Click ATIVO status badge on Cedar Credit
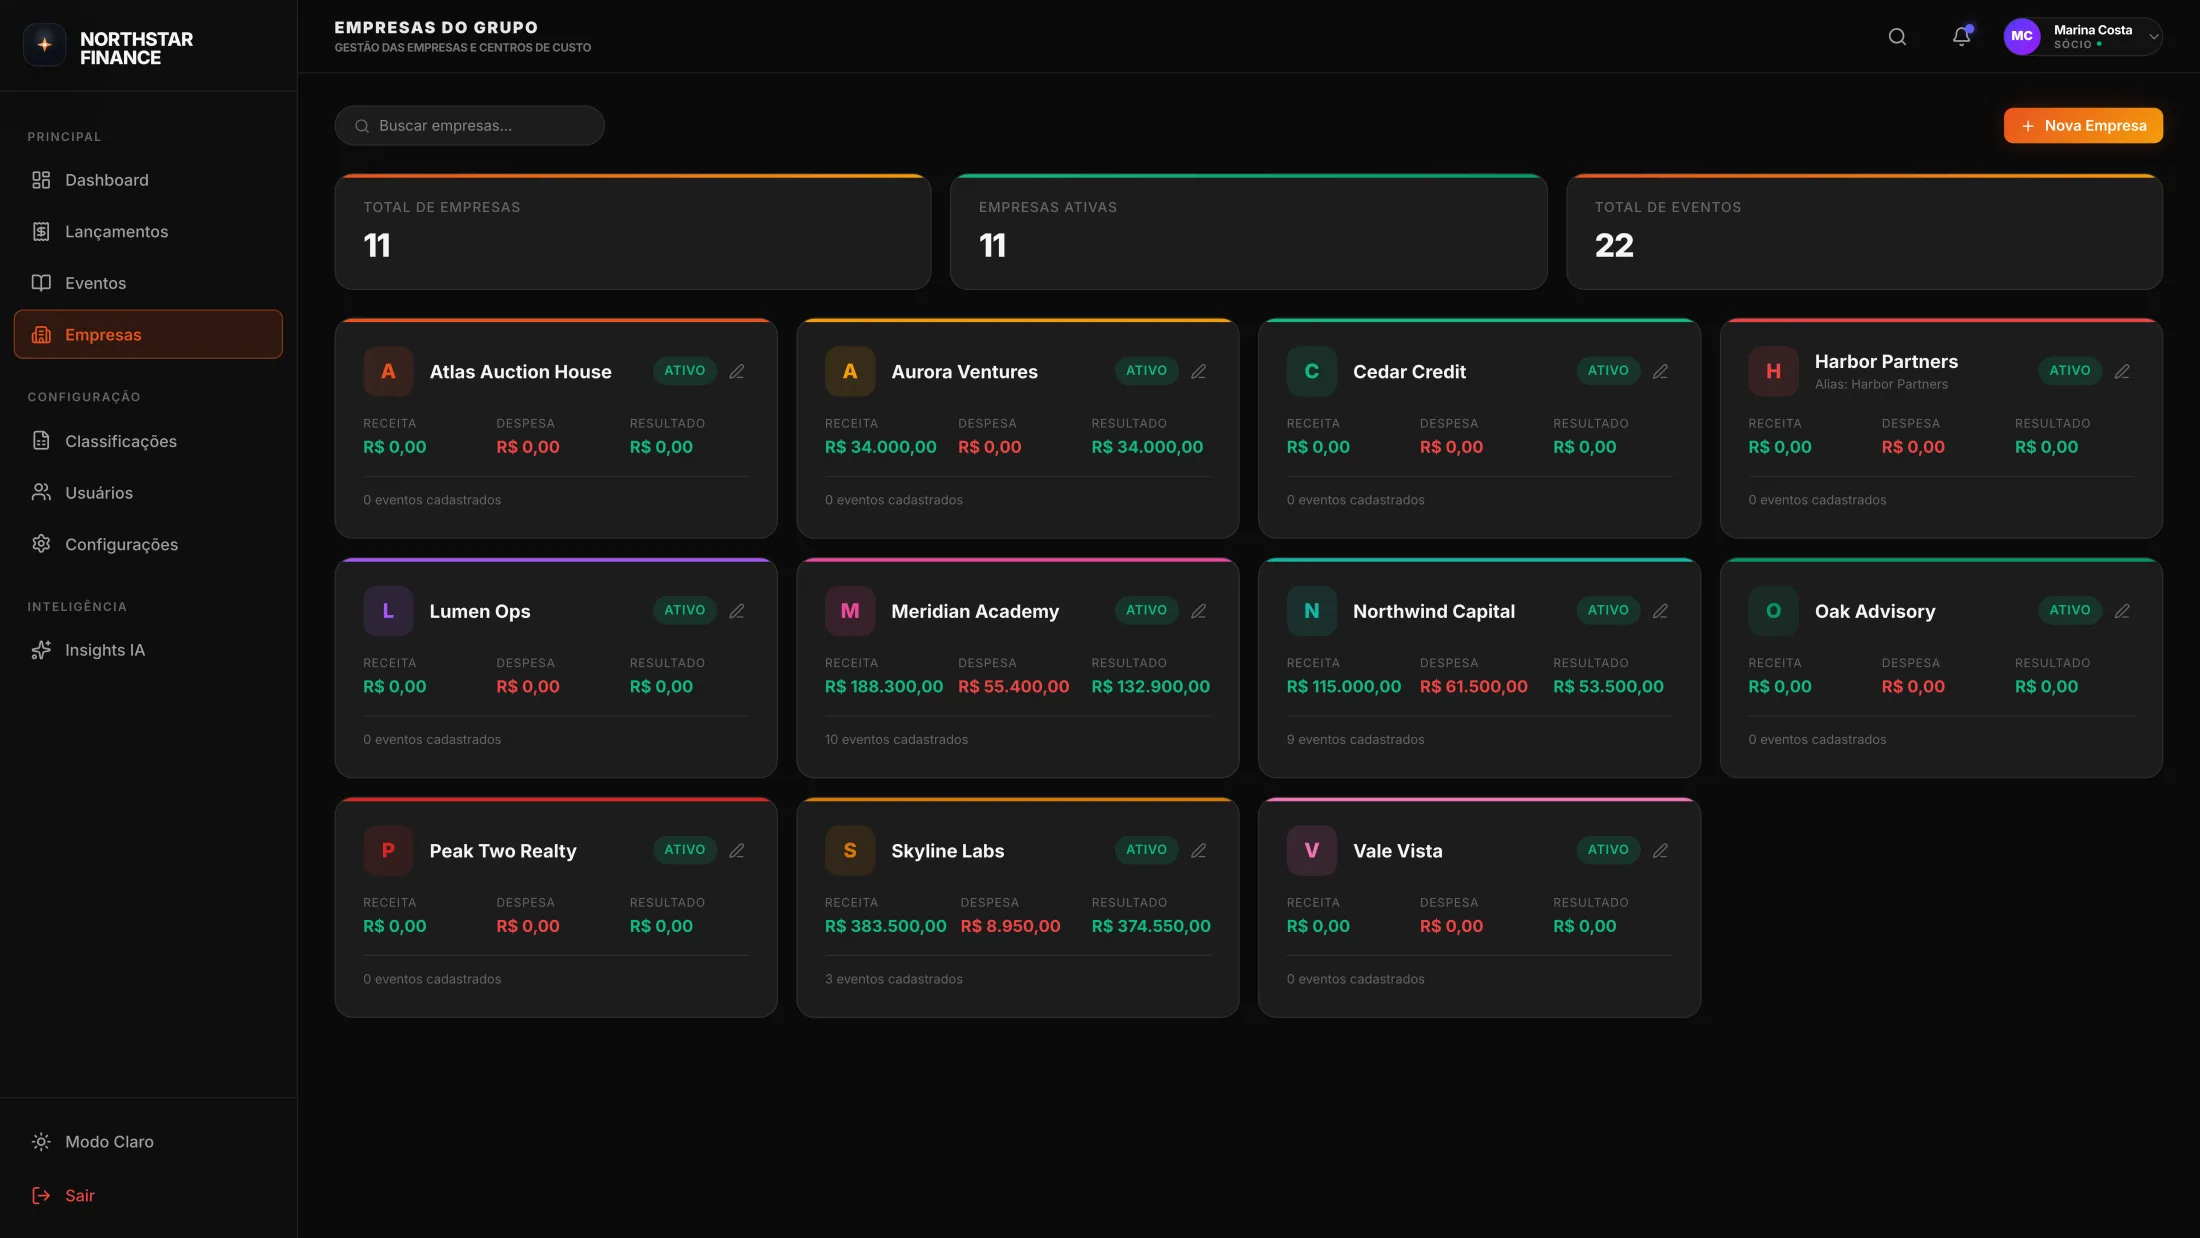The image size is (2200, 1238). pos(1607,371)
